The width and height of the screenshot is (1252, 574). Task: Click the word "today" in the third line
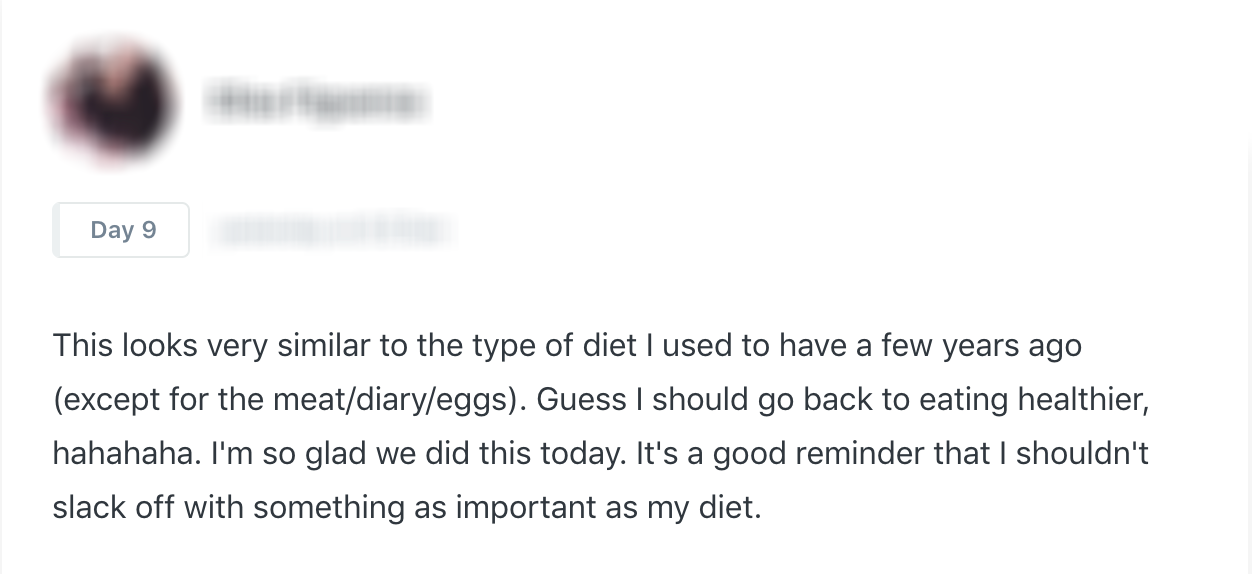click(593, 454)
